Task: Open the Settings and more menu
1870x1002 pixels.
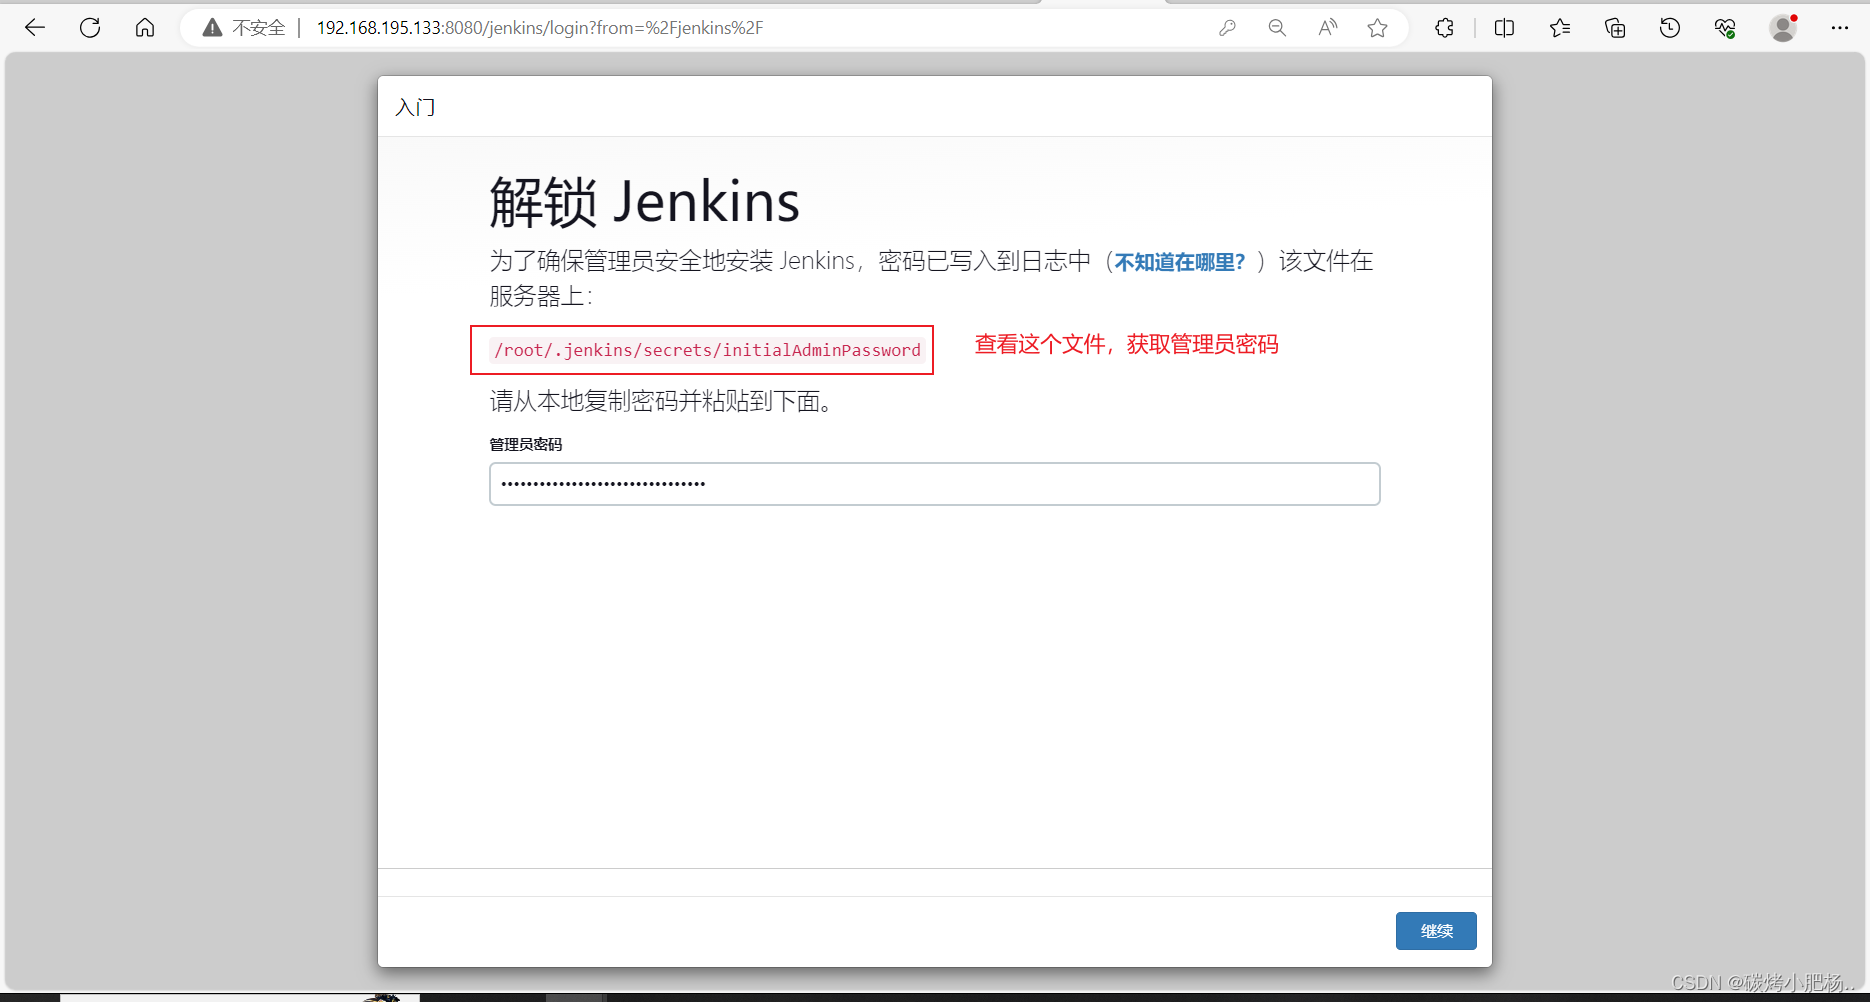Action: click(1841, 27)
